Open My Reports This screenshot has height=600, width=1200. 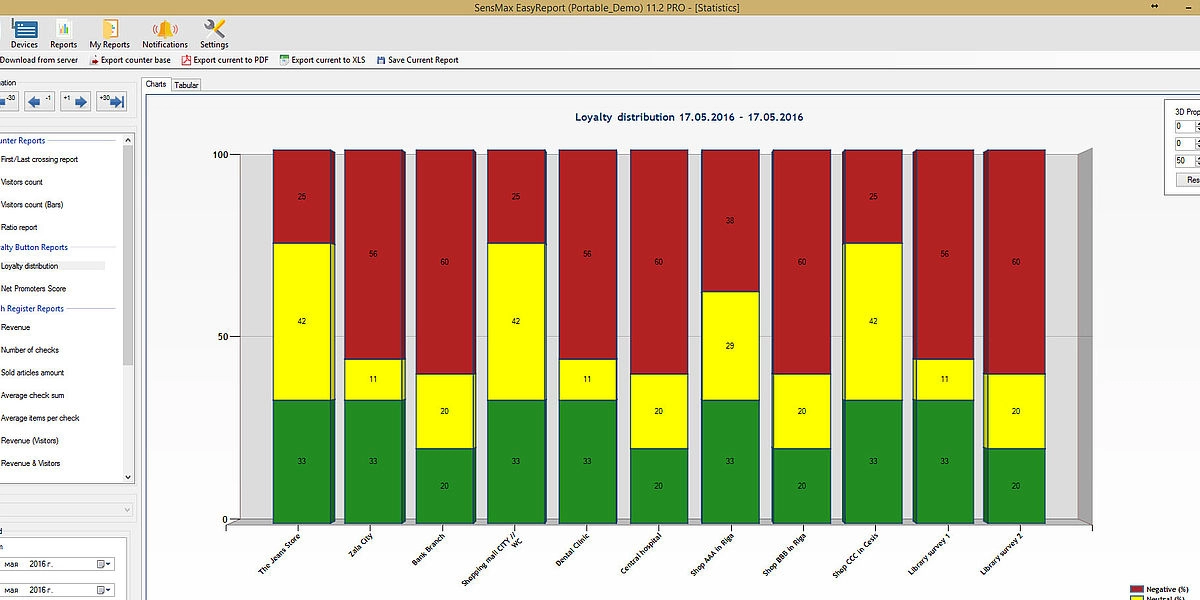point(110,33)
